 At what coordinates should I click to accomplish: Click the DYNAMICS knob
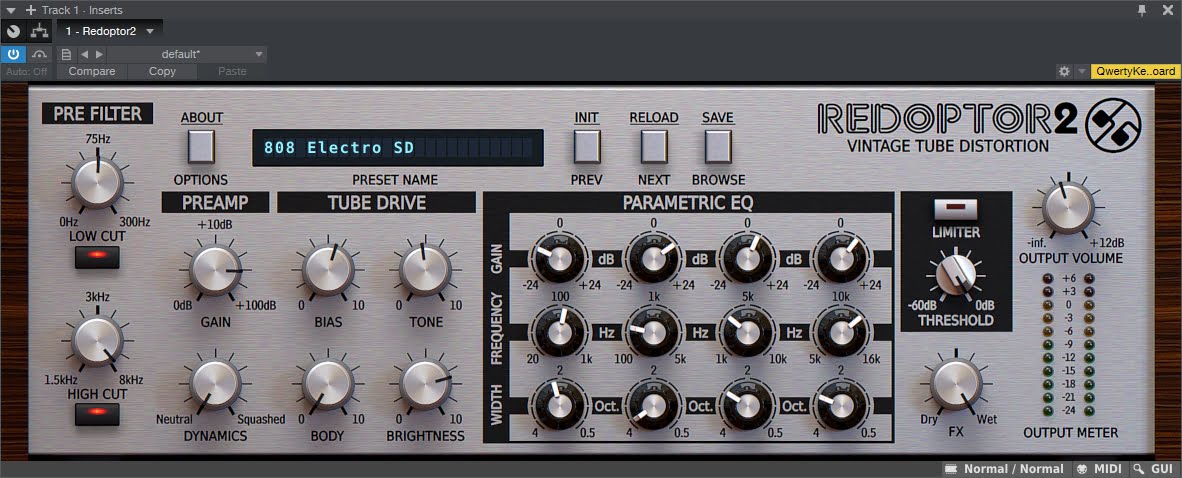coord(216,384)
